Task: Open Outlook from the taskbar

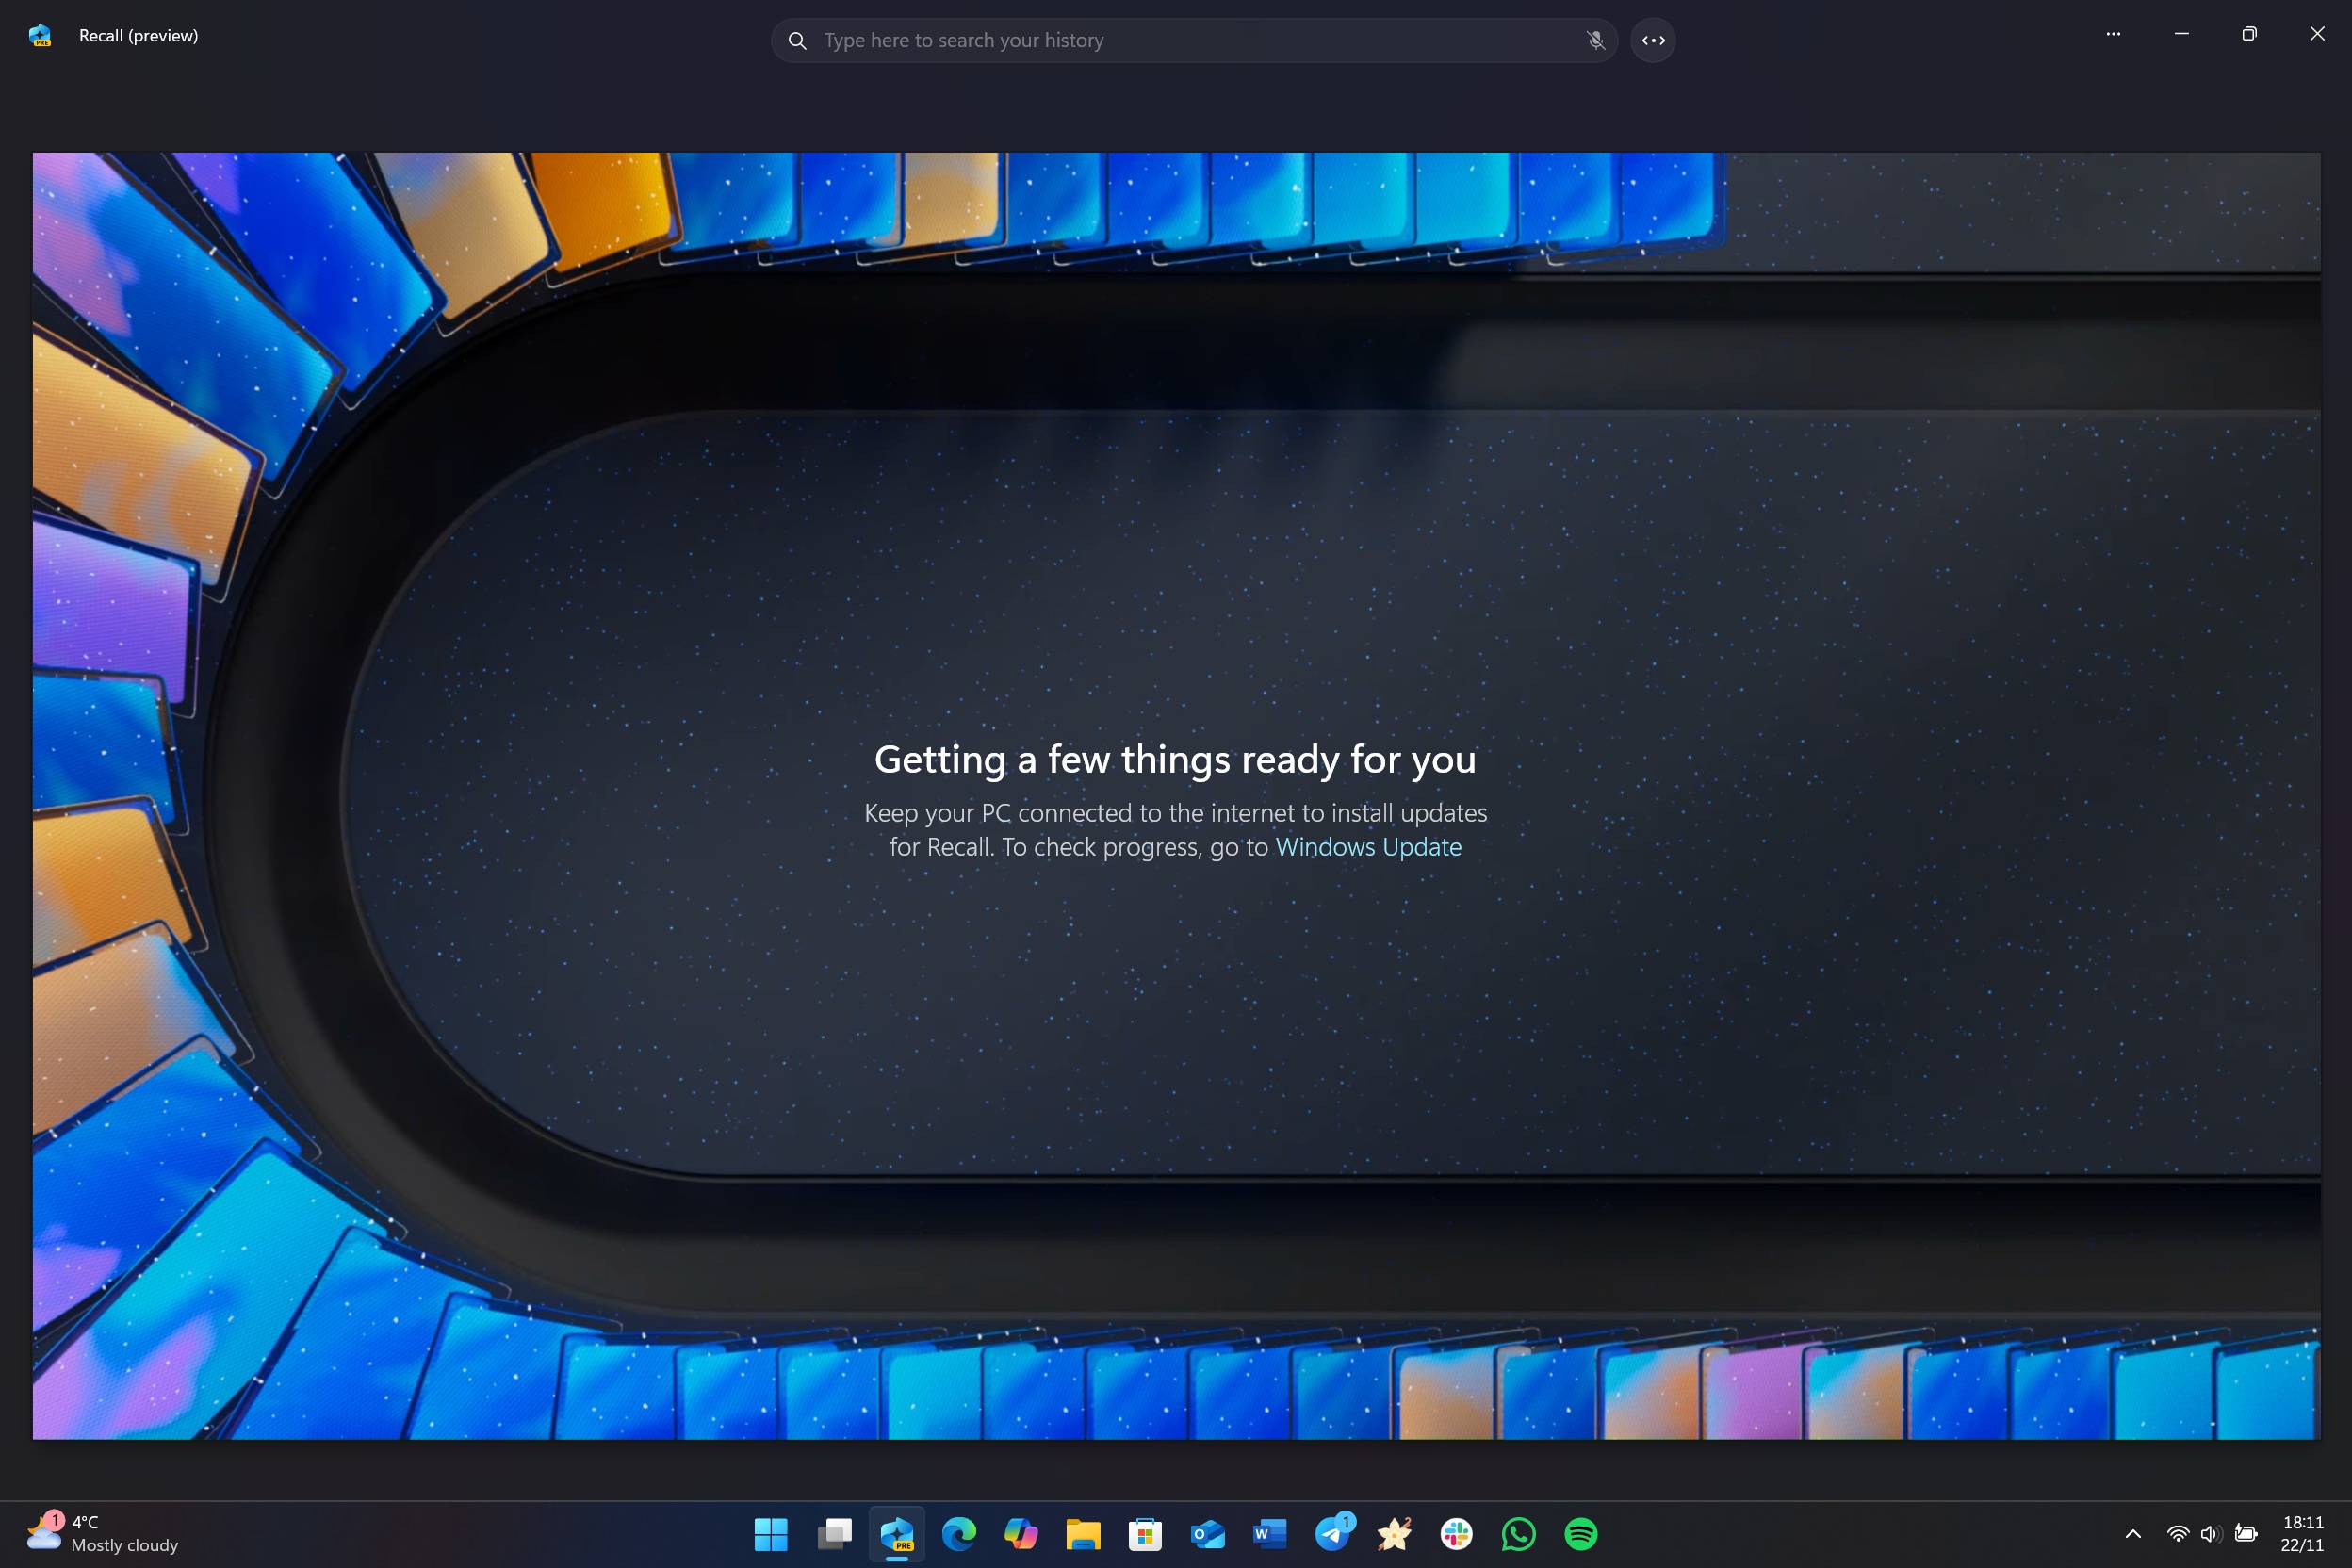Action: tap(1208, 1534)
